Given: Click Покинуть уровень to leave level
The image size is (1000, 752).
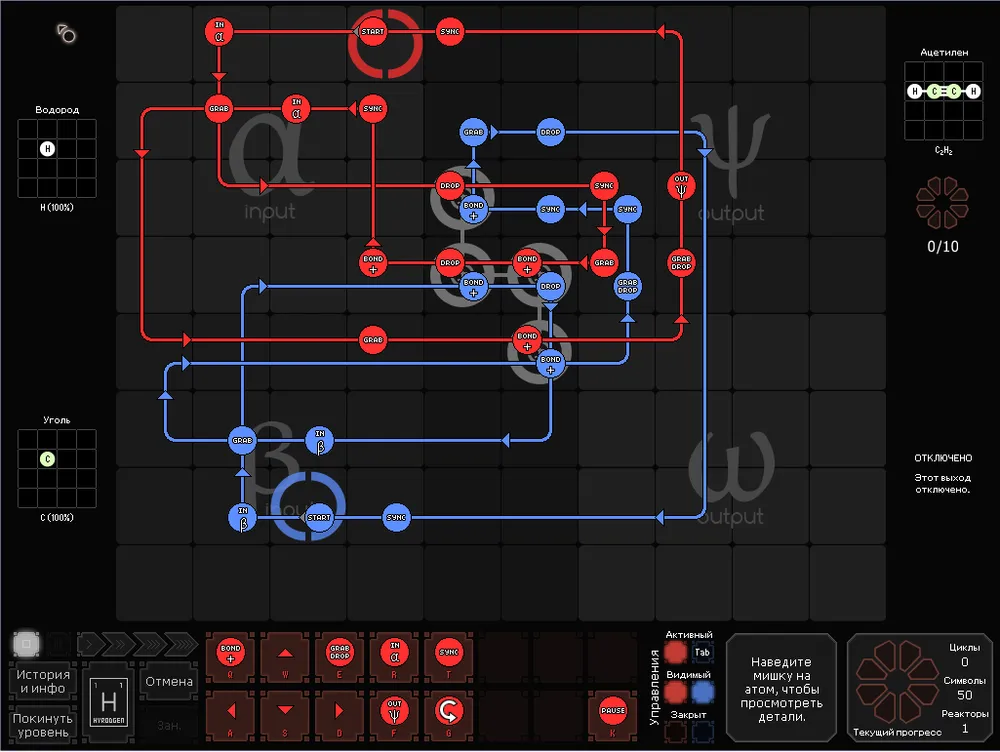Looking at the screenshot, I should point(42,724).
